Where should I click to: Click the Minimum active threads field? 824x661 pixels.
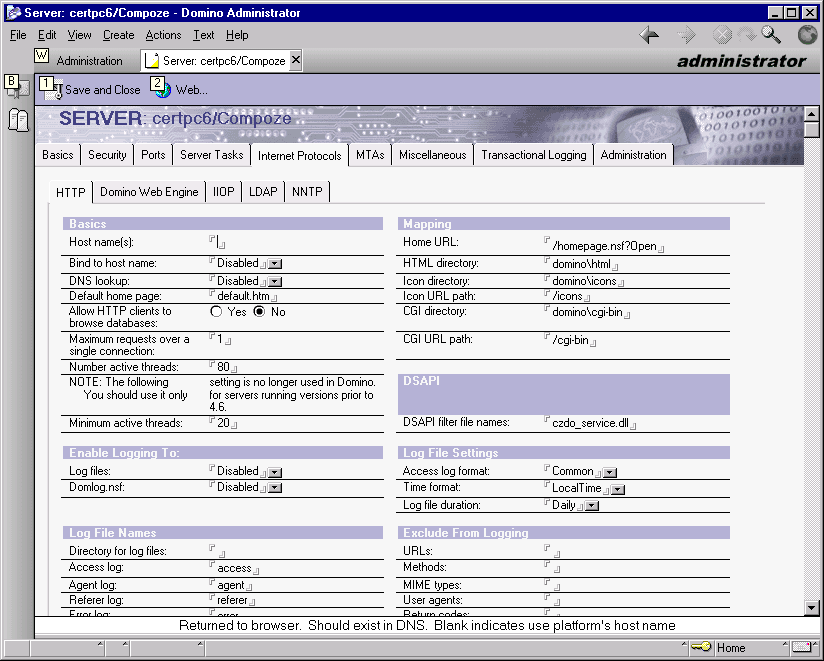coord(223,423)
